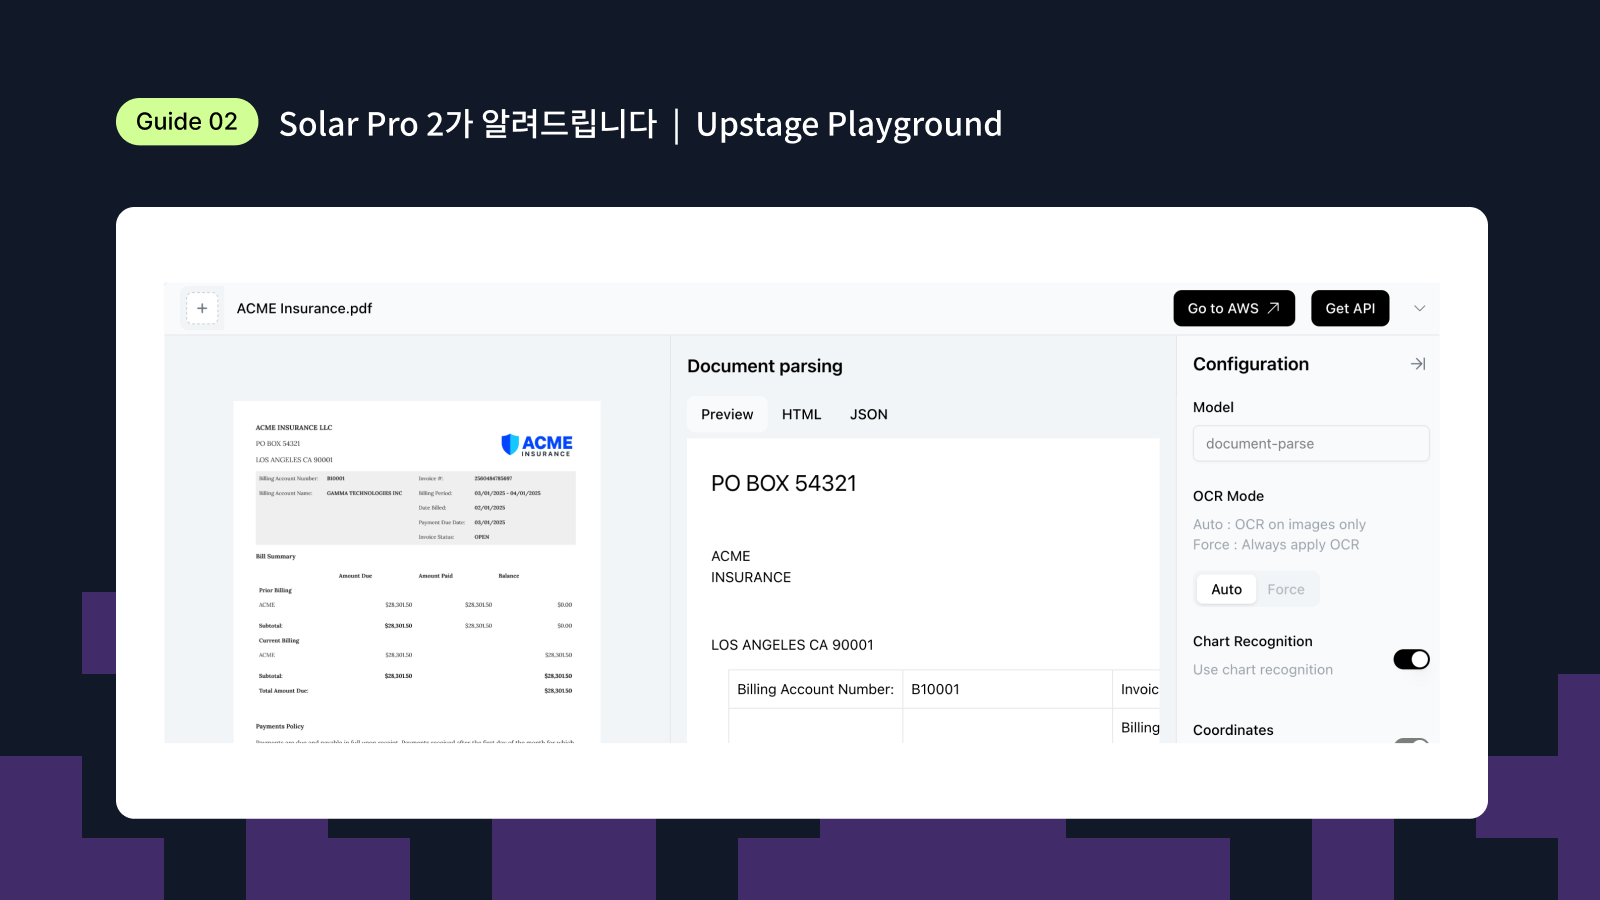Viewport: 1600px width, 900px height.
Task: Switch to the Preview tab
Action: coord(727,414)
